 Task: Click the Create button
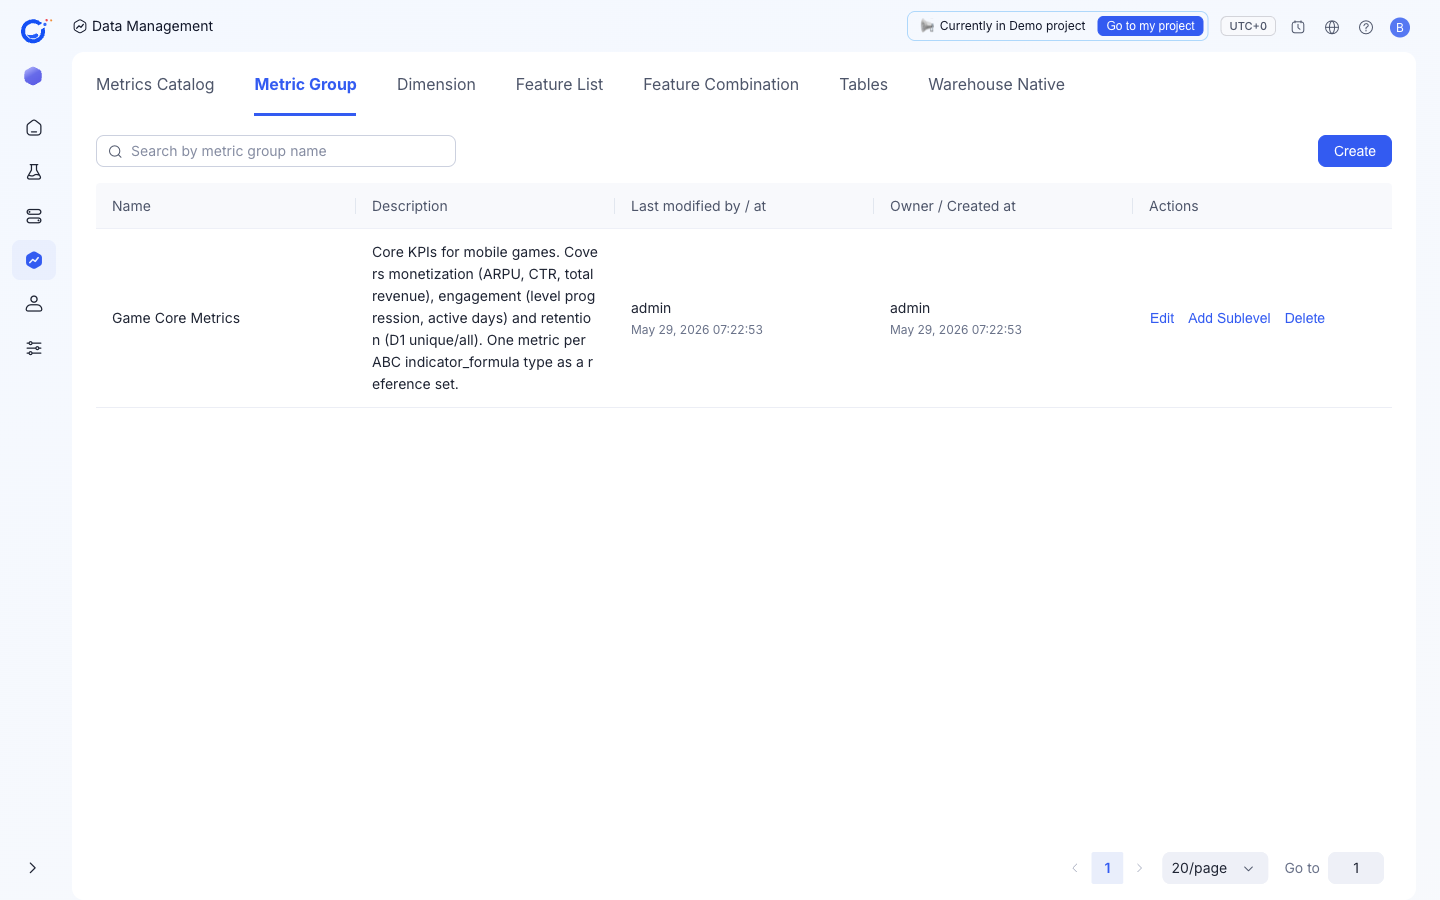point(1355,151)
